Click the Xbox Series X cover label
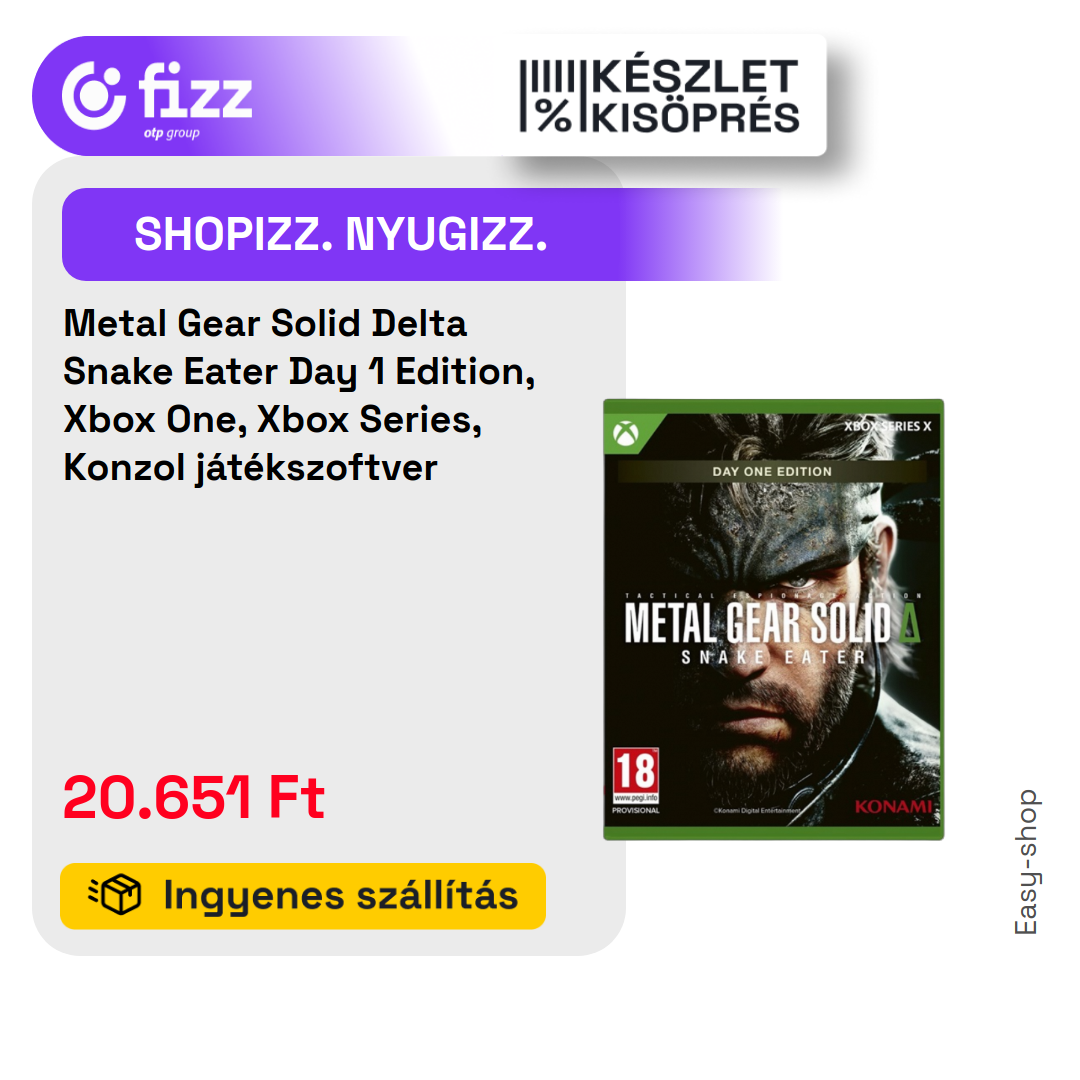 [887, 426]
